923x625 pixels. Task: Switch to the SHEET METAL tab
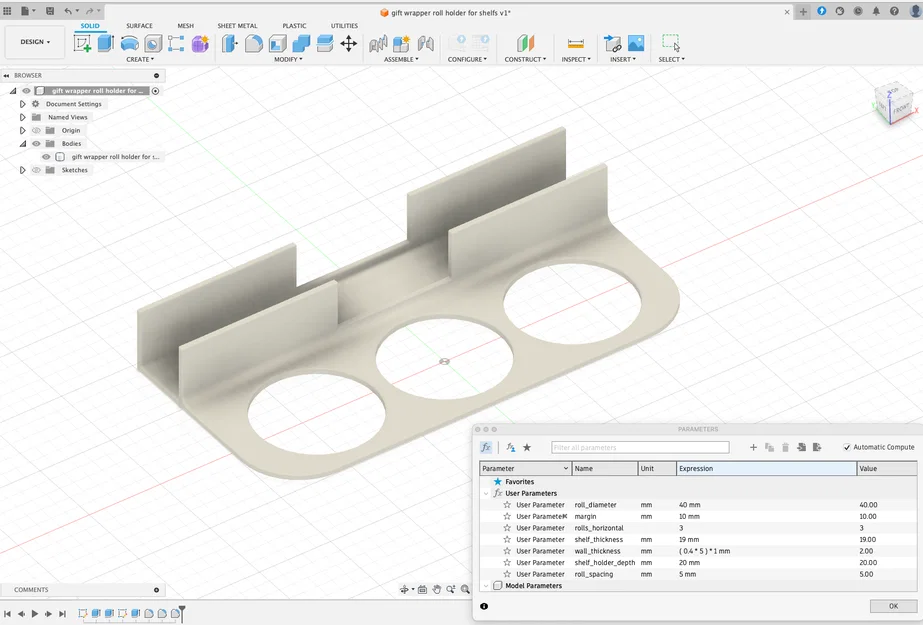click(x=239, y=26)
